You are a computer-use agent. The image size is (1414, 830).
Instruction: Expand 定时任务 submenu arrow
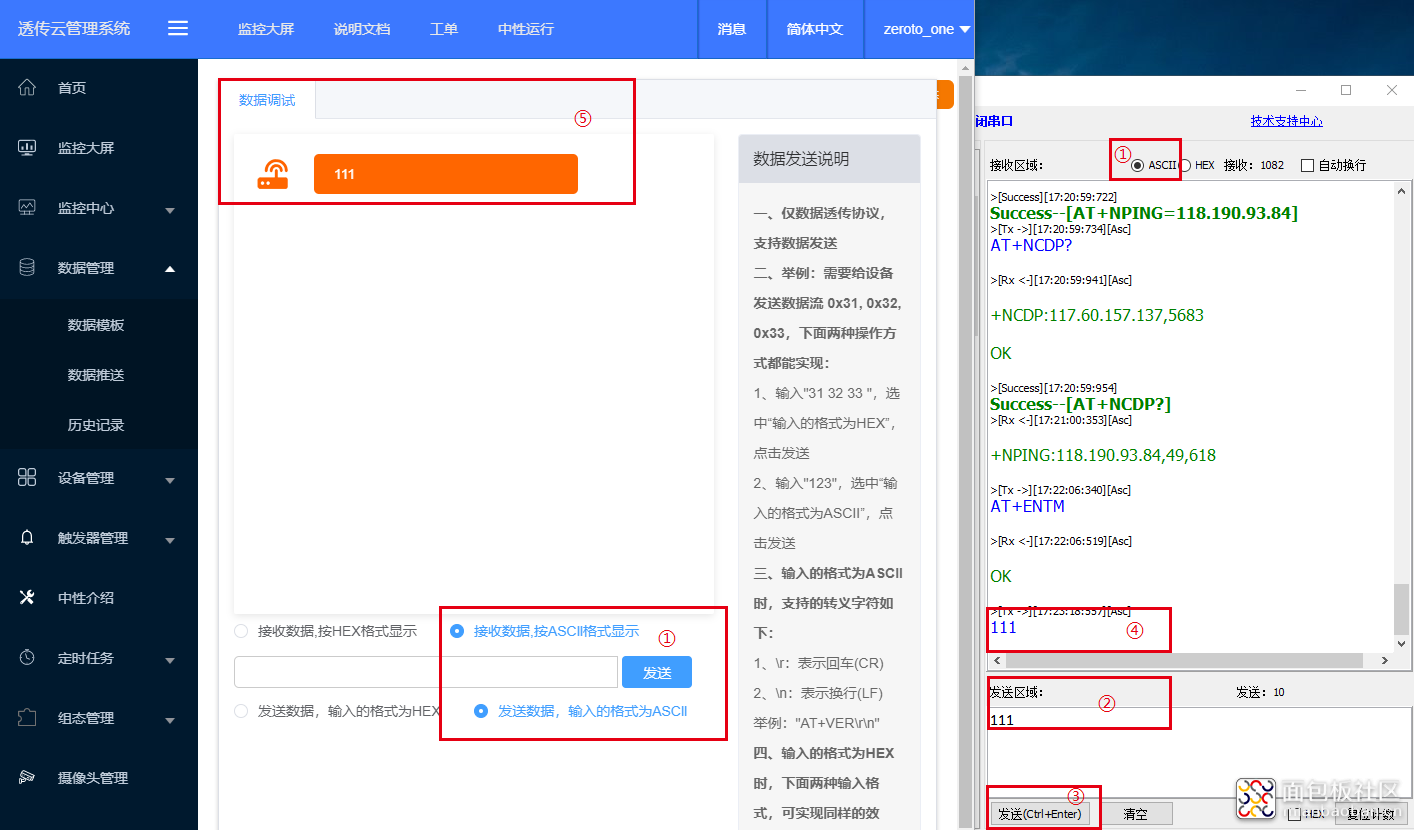(170, 661)
